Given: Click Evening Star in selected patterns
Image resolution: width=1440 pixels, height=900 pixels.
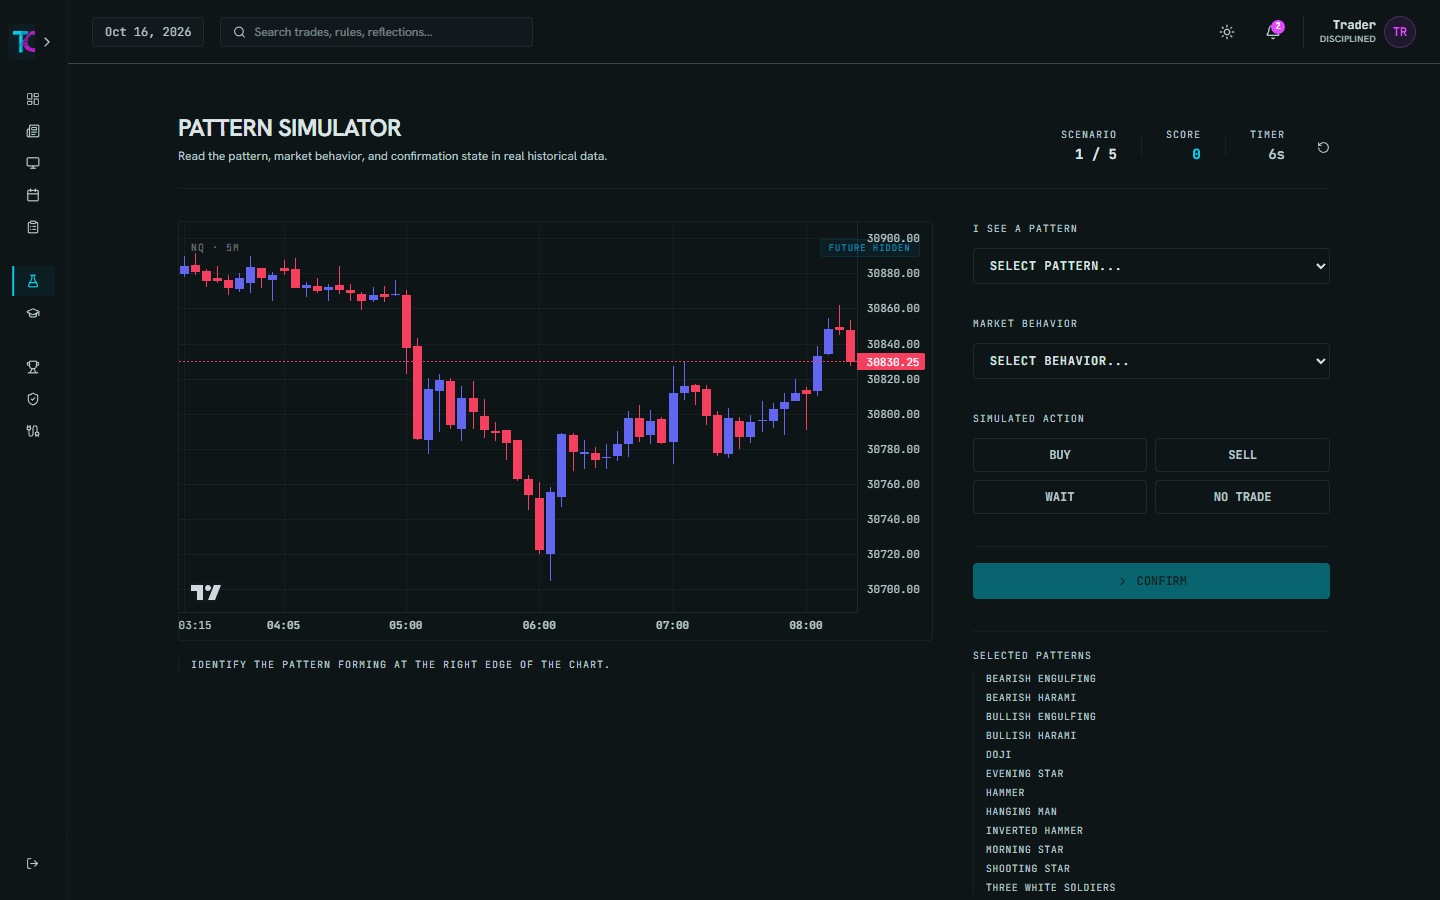Looking at the screenshot, I should [1025, 774].
